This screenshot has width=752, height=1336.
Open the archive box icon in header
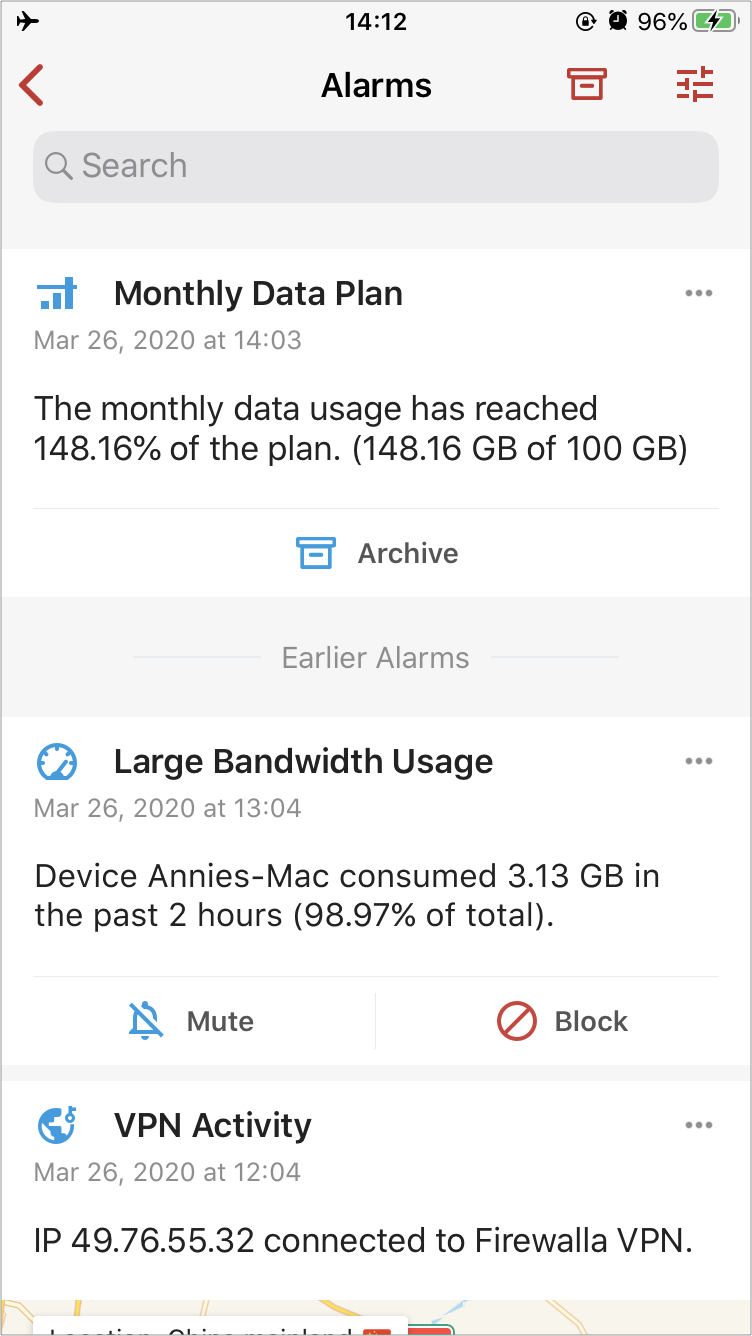[x=587, y=85]
